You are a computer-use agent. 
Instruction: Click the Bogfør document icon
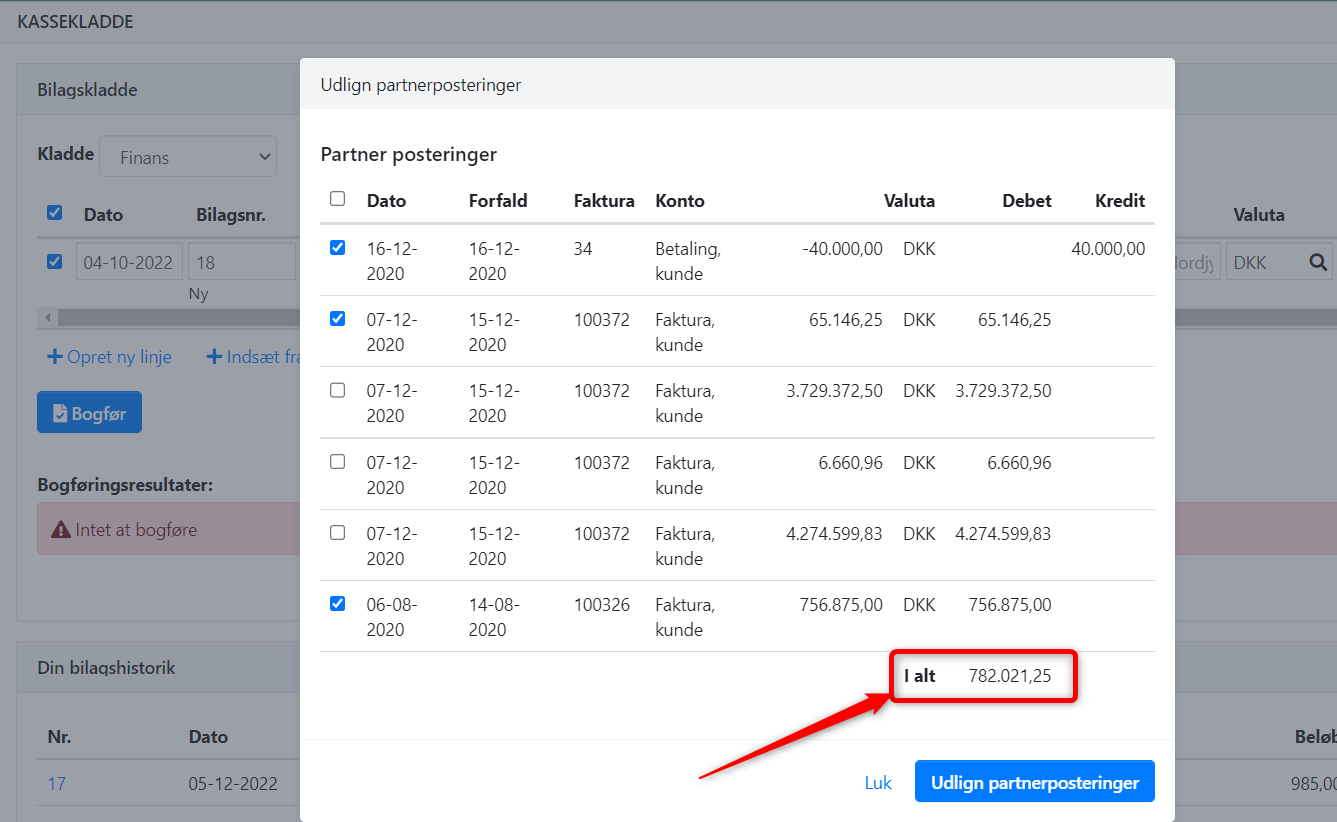coord(60,413)
